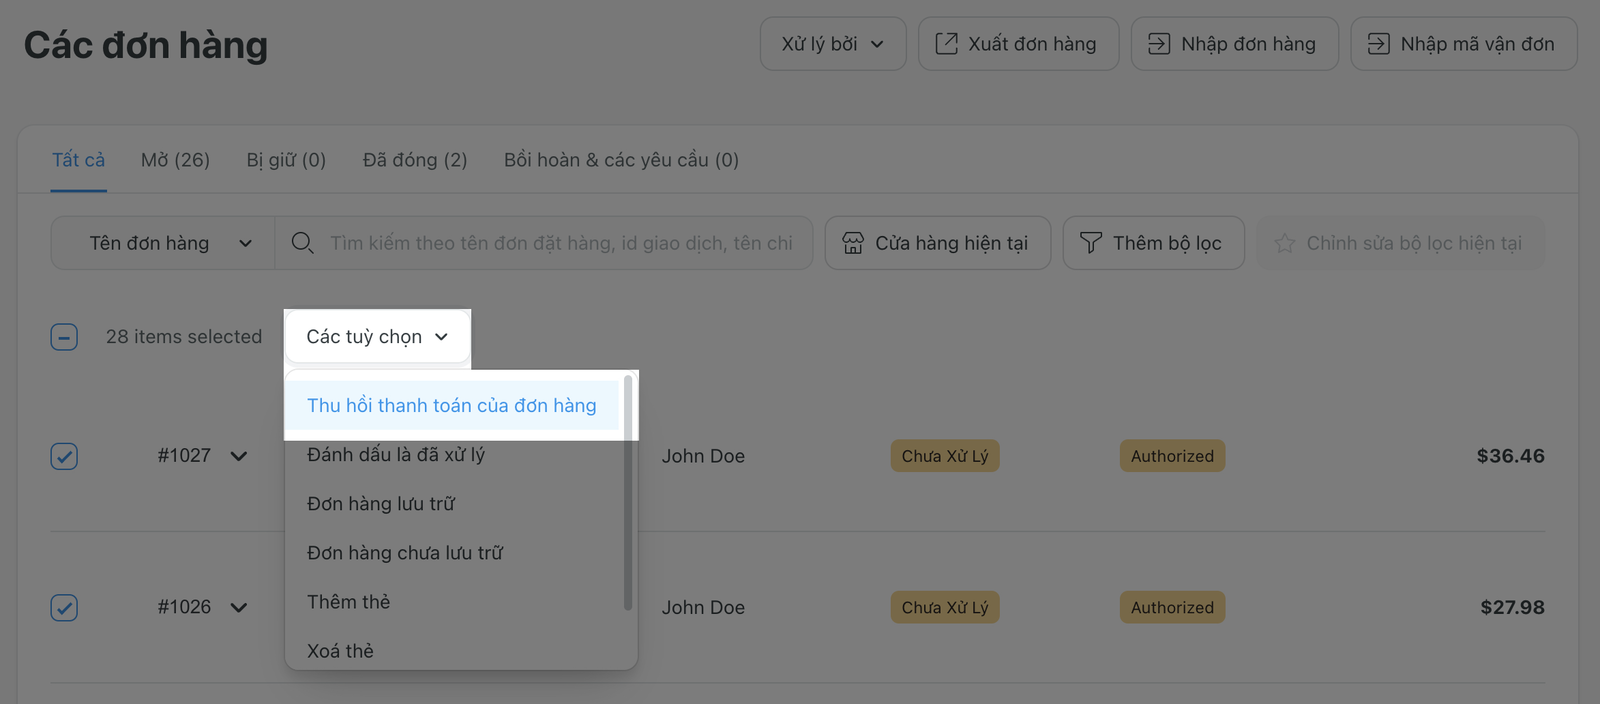Open the Xử lý bởi dropdown
Image resolution: width=1600 pixels, height=704 pixels.
(x=832, y=44)
